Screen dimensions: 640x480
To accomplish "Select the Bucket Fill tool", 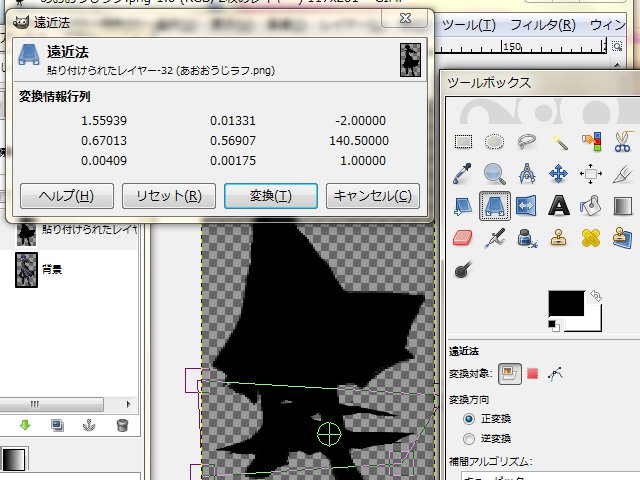I will [x=591, y=206].
